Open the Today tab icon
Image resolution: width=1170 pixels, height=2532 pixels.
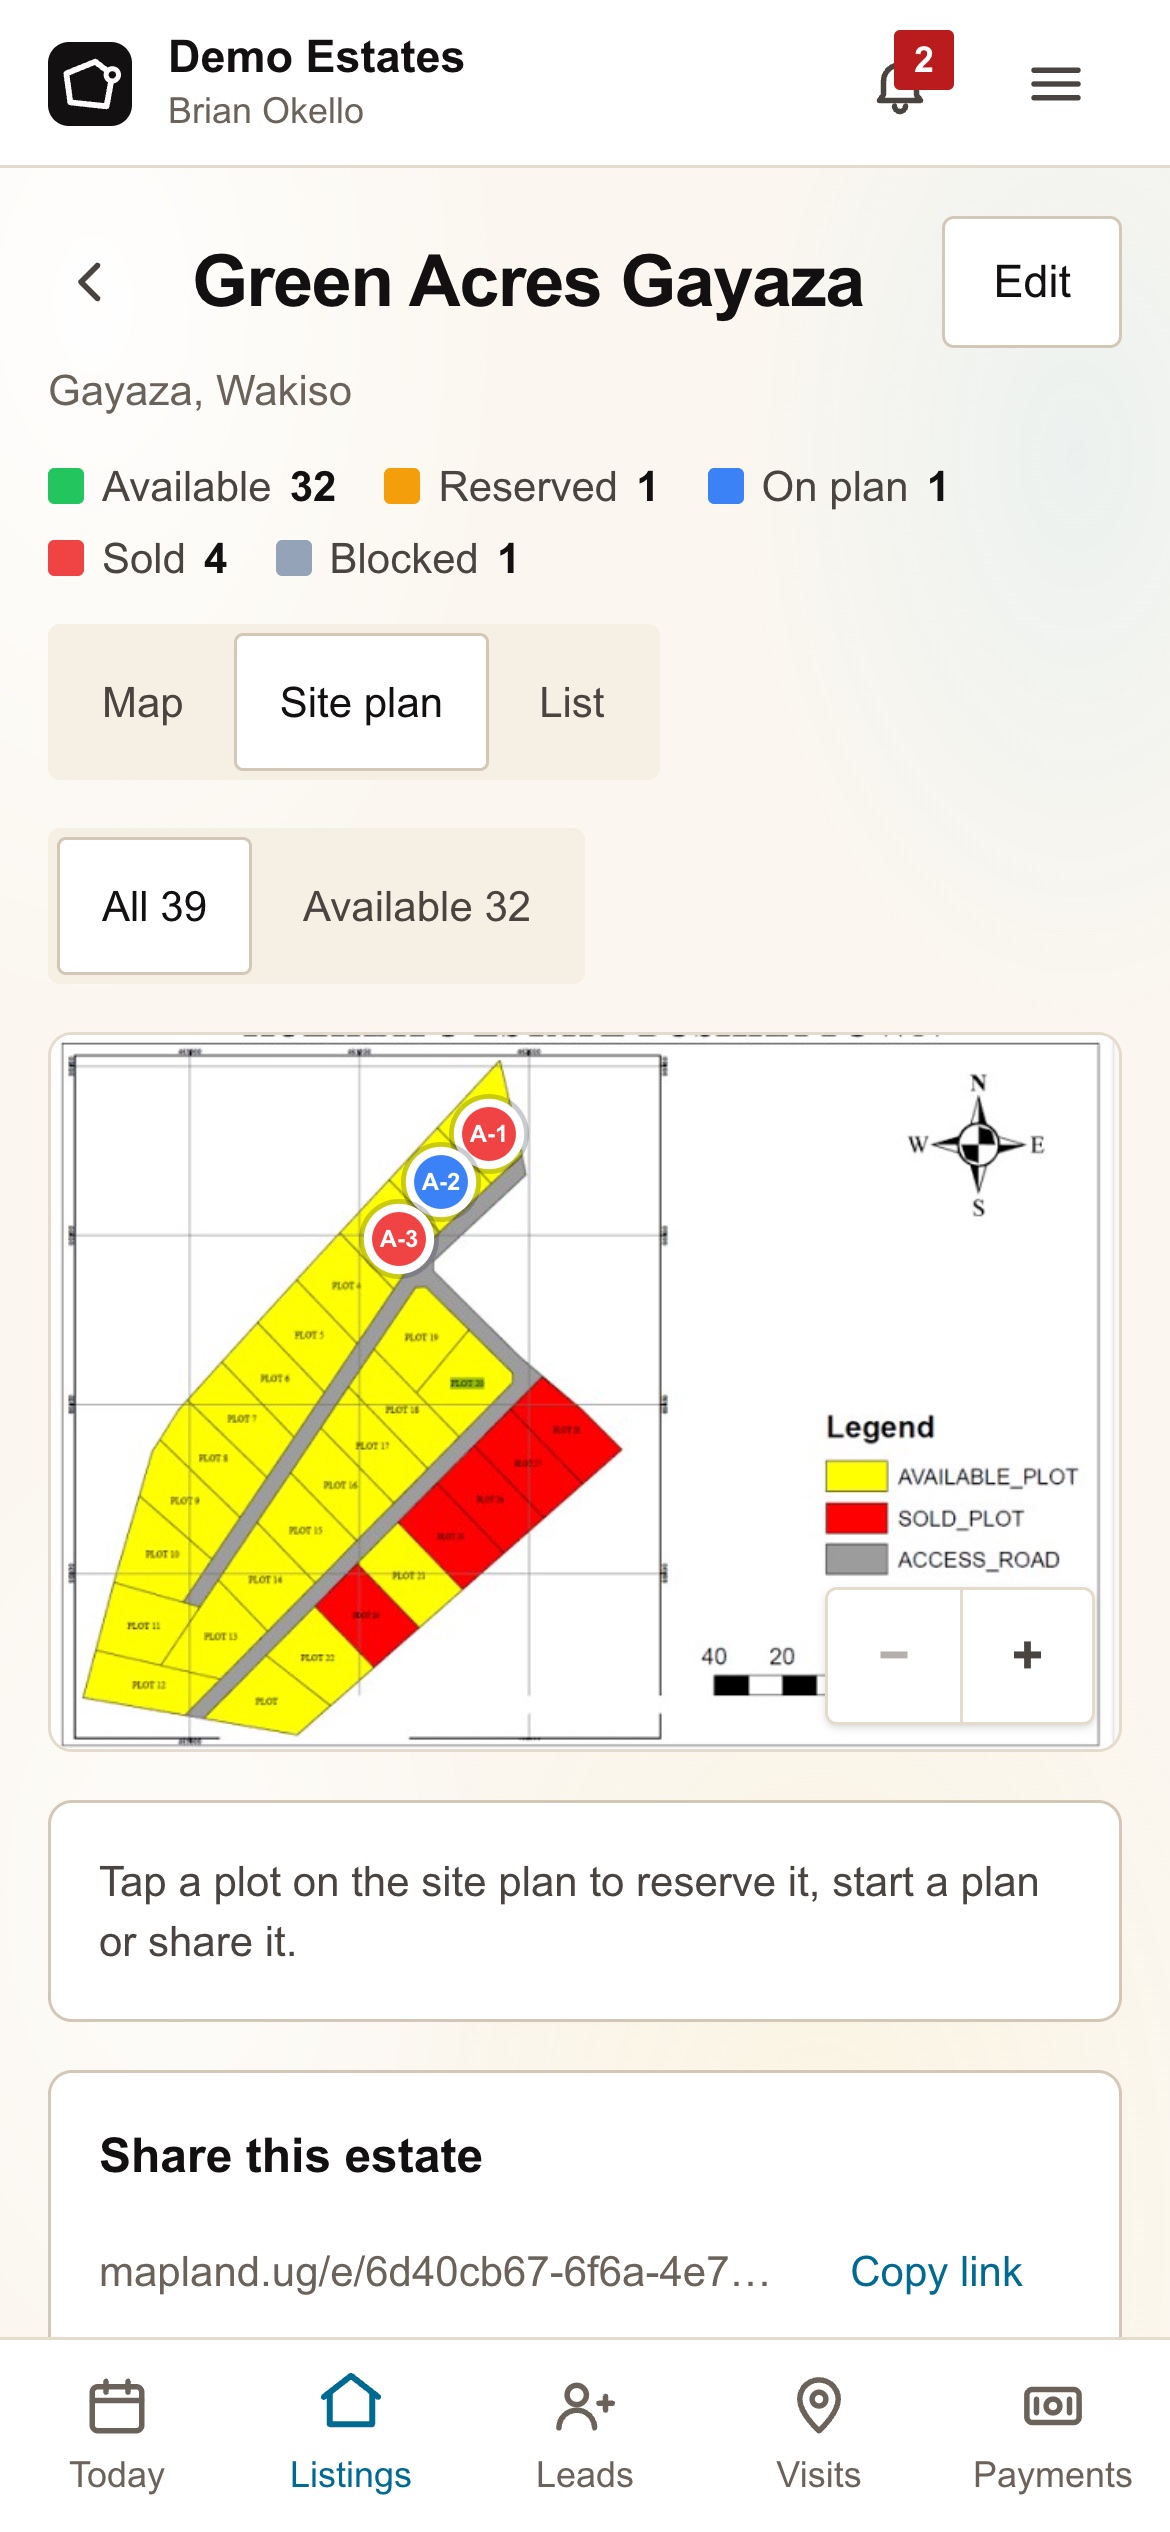tap(117, 2405)
